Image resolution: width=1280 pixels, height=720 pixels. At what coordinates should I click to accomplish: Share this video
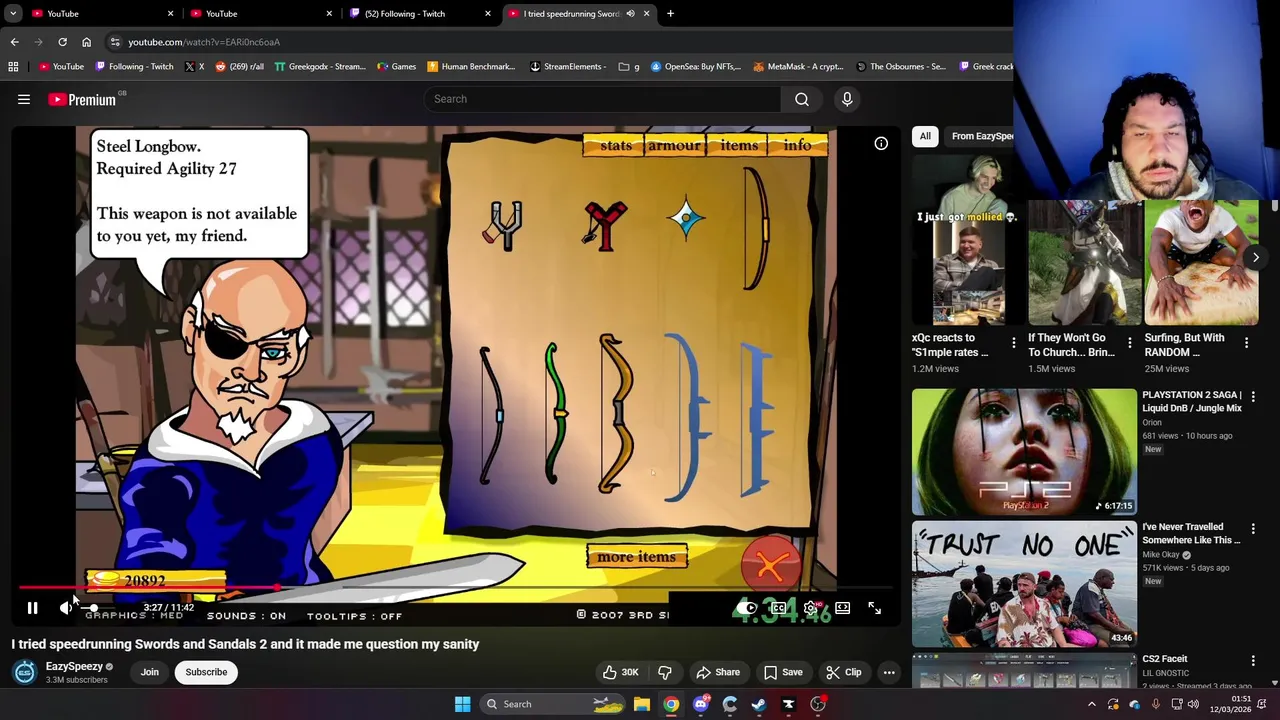tap(718, 672)
